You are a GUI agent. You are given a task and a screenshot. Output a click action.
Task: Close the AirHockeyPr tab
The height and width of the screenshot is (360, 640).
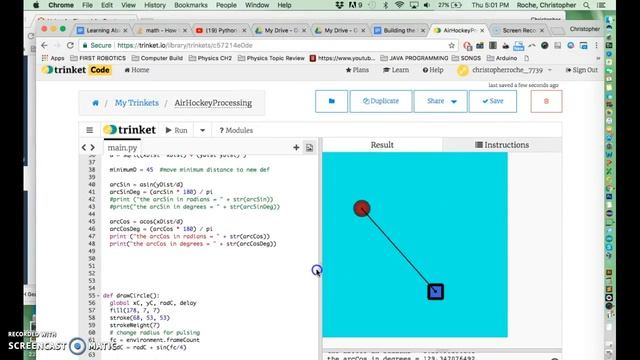[x=482, y=31]
